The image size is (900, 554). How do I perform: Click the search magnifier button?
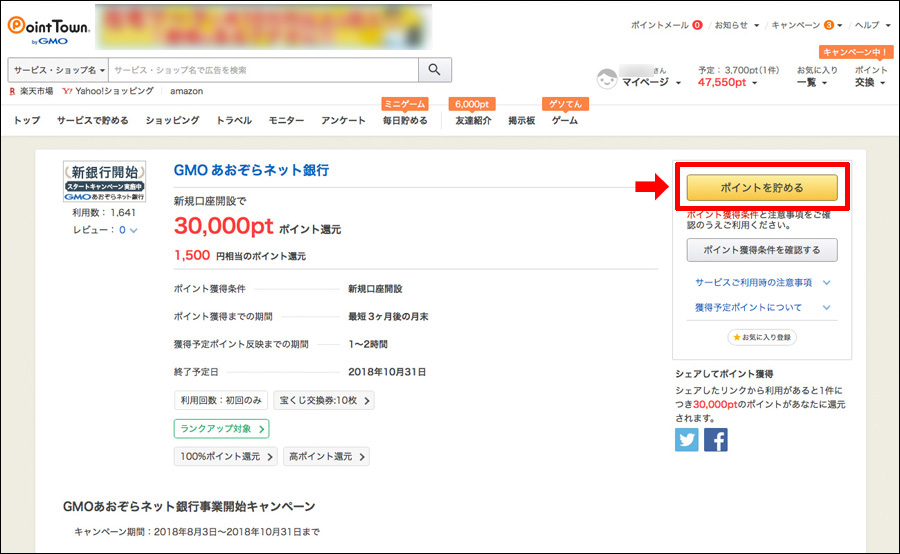(x=435, y=70)
